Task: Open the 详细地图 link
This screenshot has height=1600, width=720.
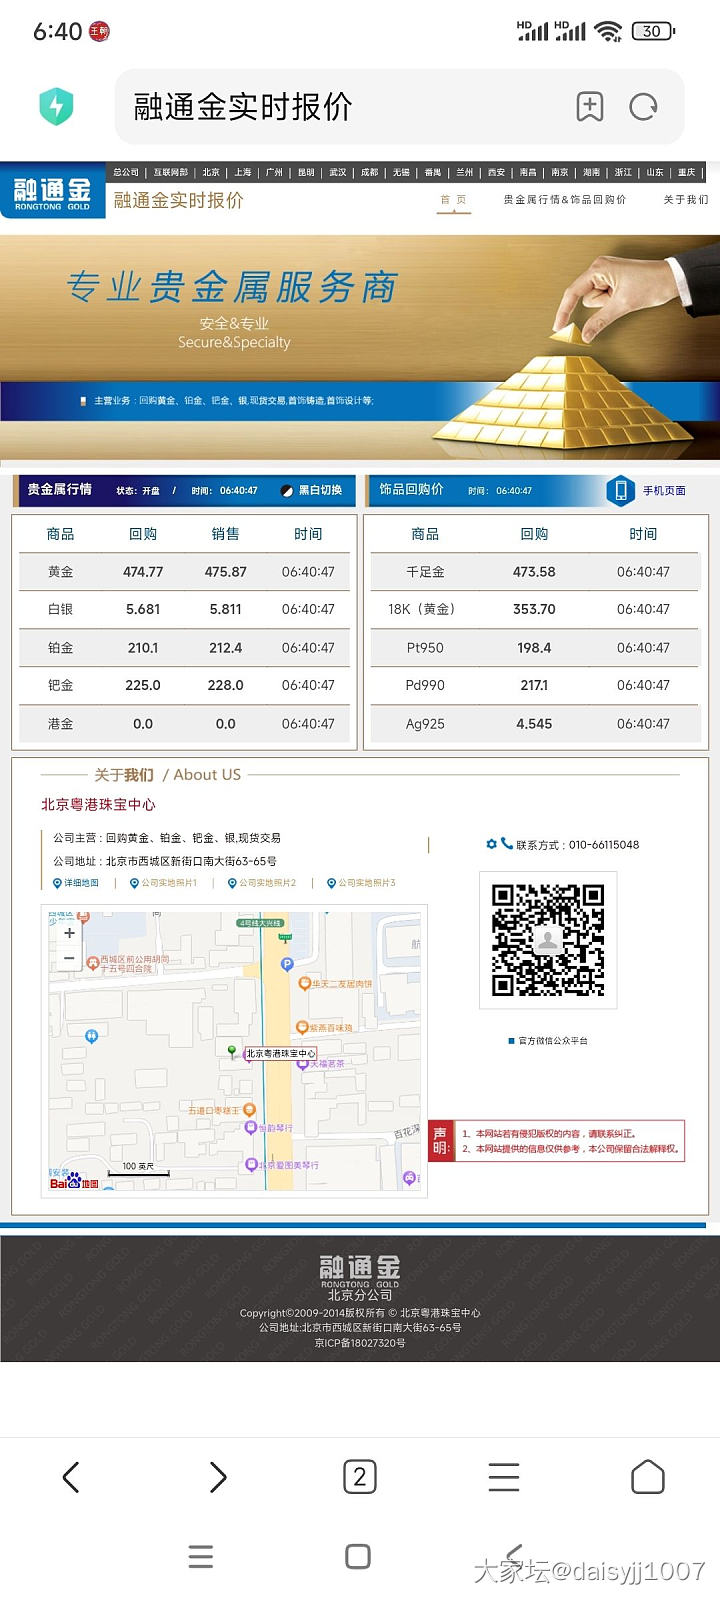Action: 76,883
